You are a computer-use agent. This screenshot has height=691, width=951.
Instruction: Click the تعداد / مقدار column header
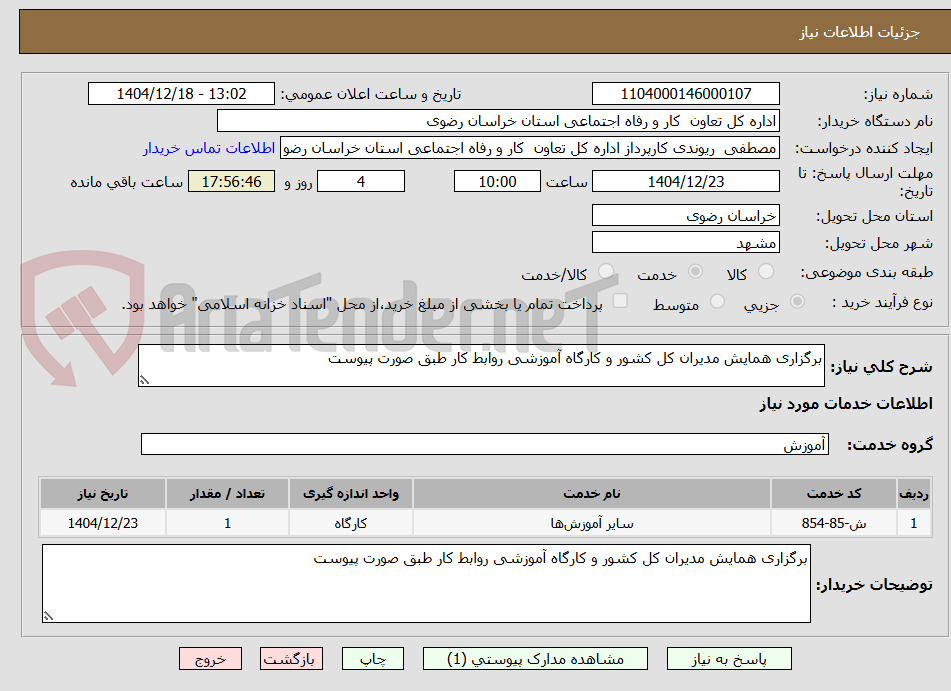227,494
